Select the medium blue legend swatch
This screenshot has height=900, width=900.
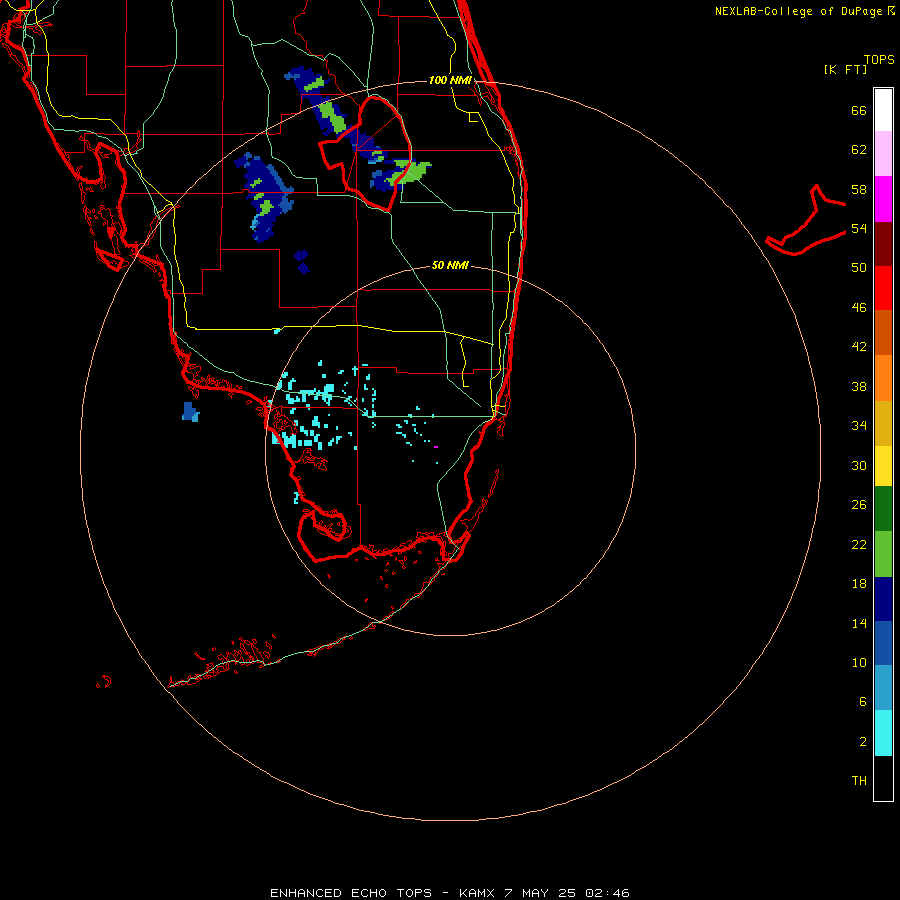point(883,643)
